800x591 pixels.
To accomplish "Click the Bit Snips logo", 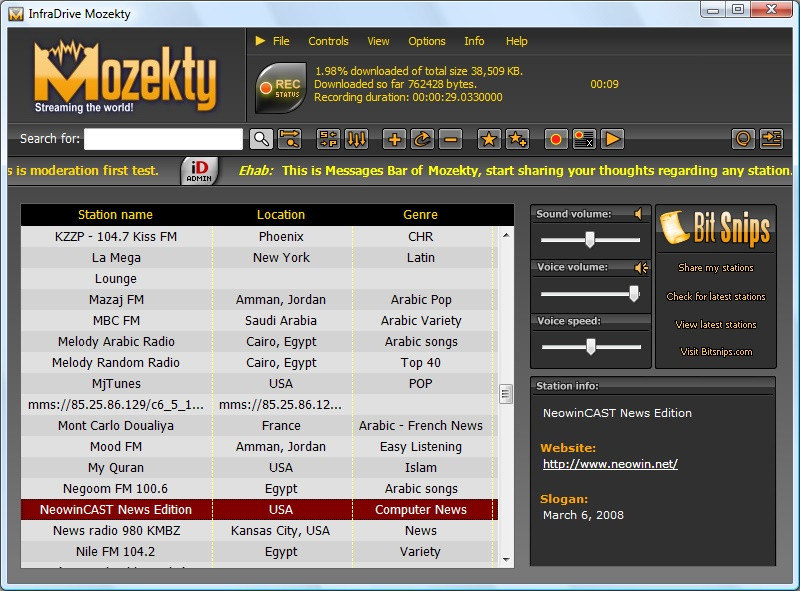I will click(x=715, y=228).
